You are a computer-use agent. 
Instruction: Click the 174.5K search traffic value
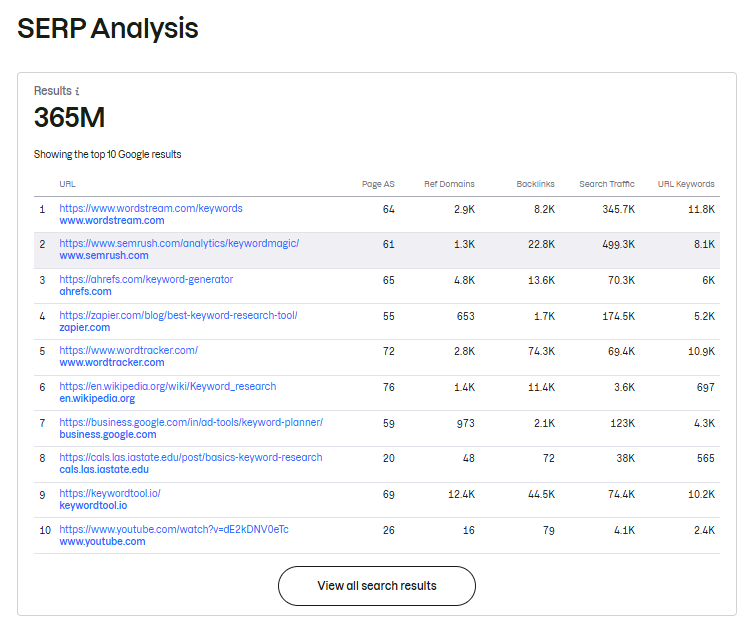tap(619, 316)
